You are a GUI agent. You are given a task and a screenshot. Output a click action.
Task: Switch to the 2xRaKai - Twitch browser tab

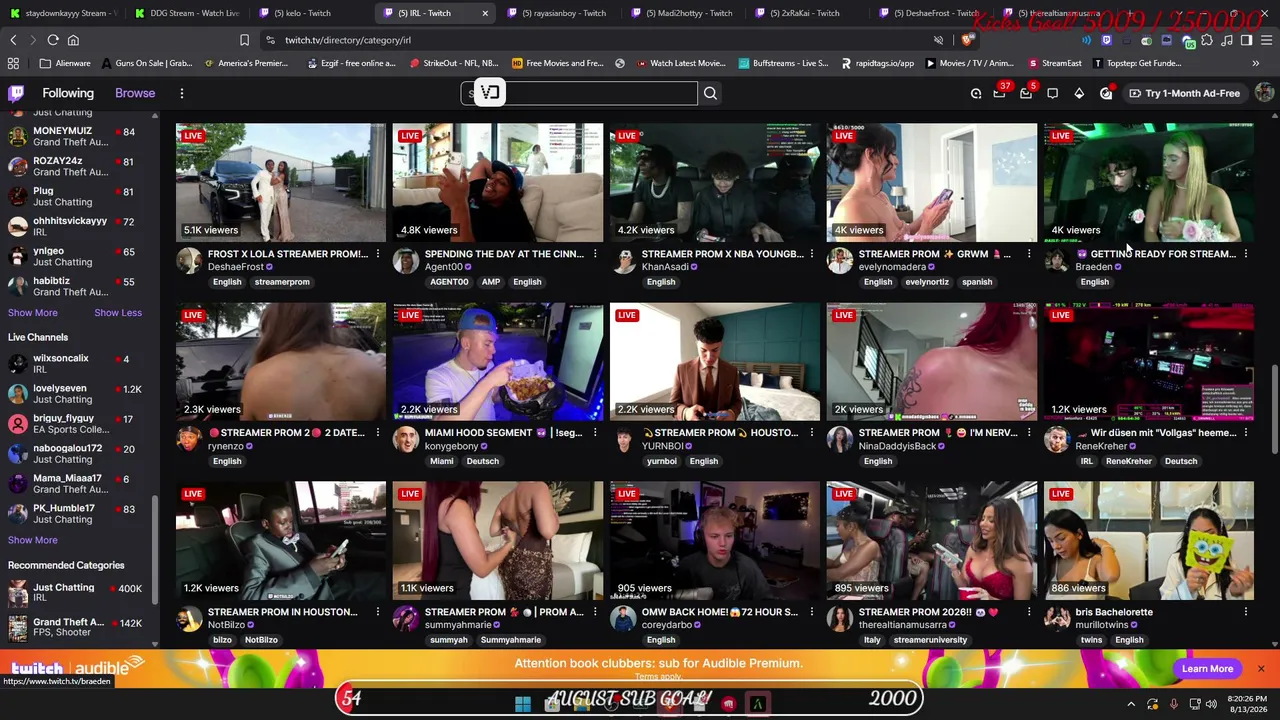(x=805, y=13)
